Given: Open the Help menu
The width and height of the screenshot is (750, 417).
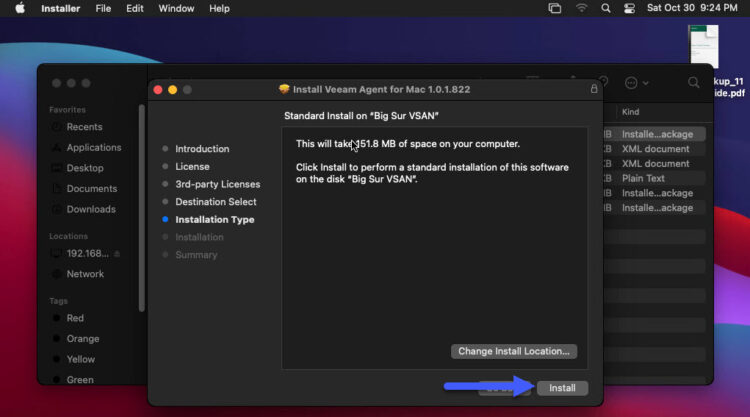Looking at the screenshot, I should pos(219,9).
